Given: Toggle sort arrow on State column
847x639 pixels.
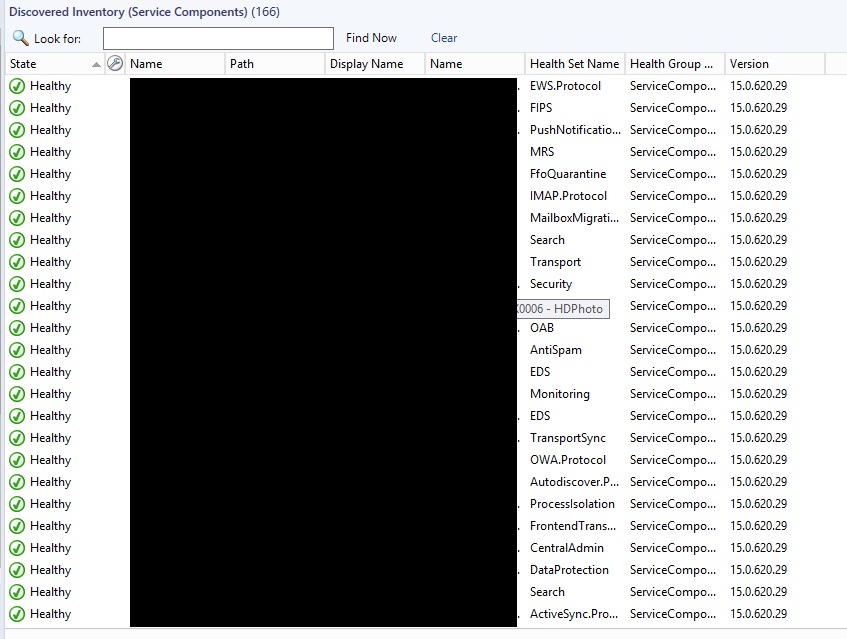Looking at the screenshot, I should point(96,64).
